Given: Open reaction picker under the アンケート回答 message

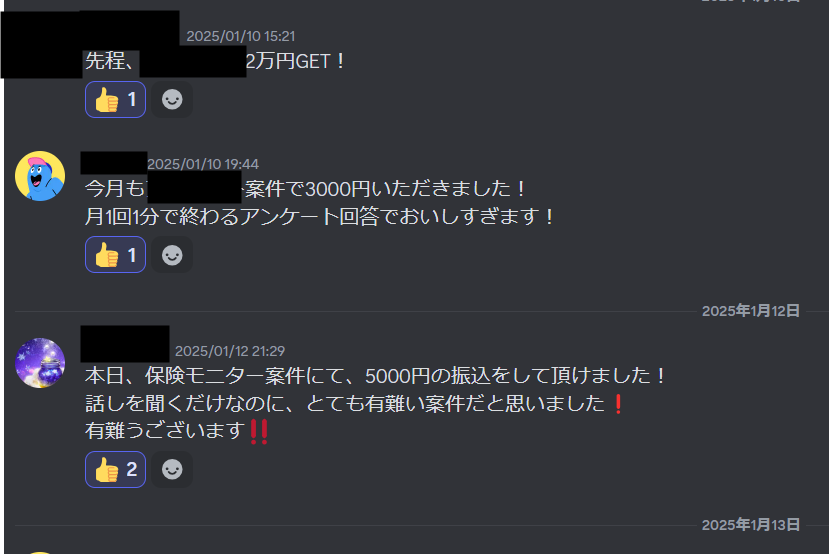Looking at the screenshot, I should pyautogui.click(x=172, y=255).
